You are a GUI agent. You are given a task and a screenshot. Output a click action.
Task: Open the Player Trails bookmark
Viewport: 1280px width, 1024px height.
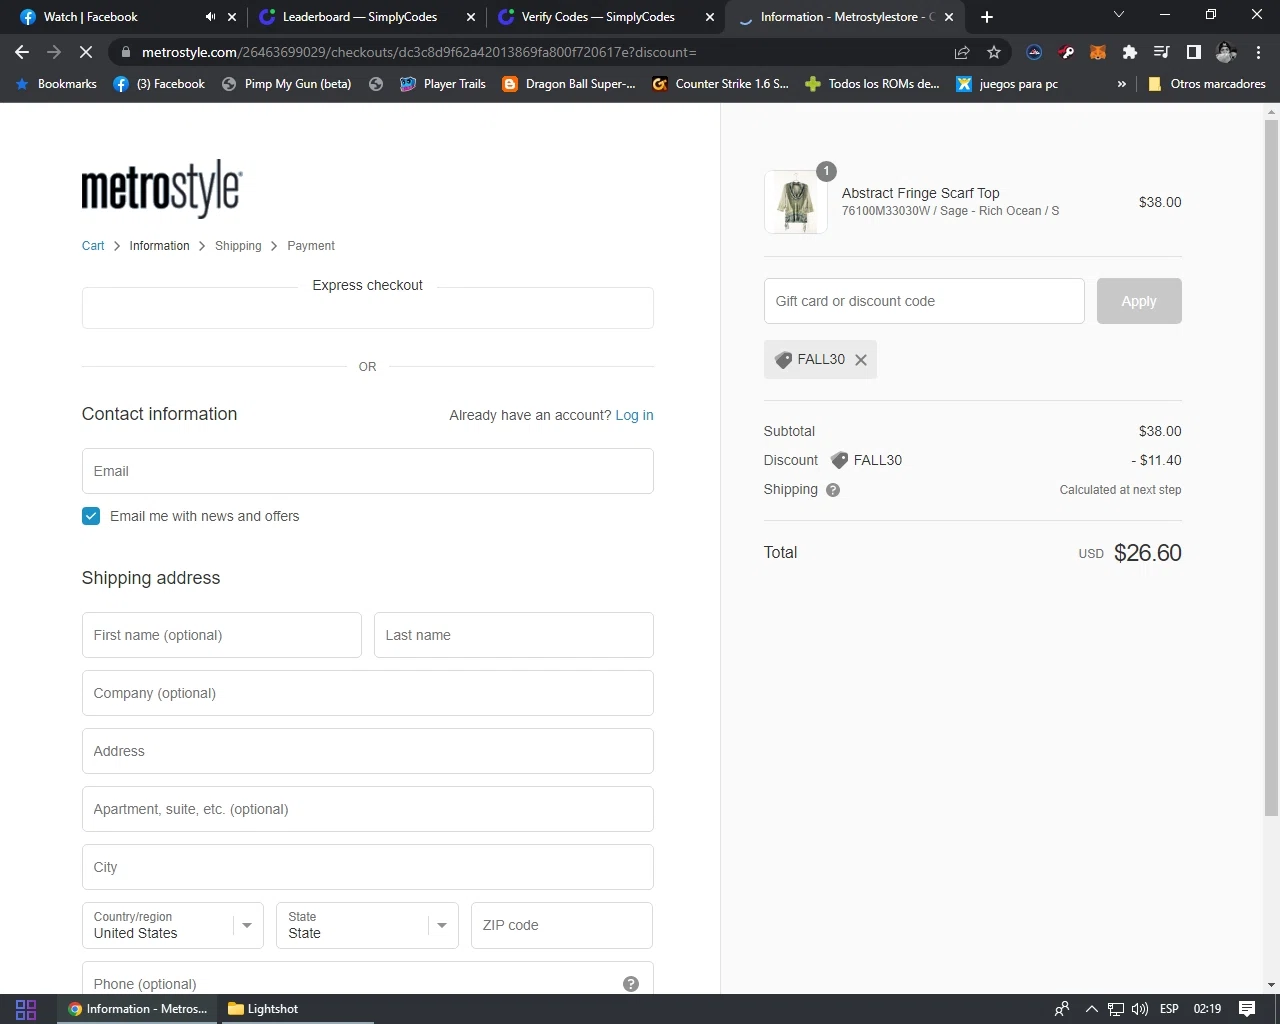(443, 84)
